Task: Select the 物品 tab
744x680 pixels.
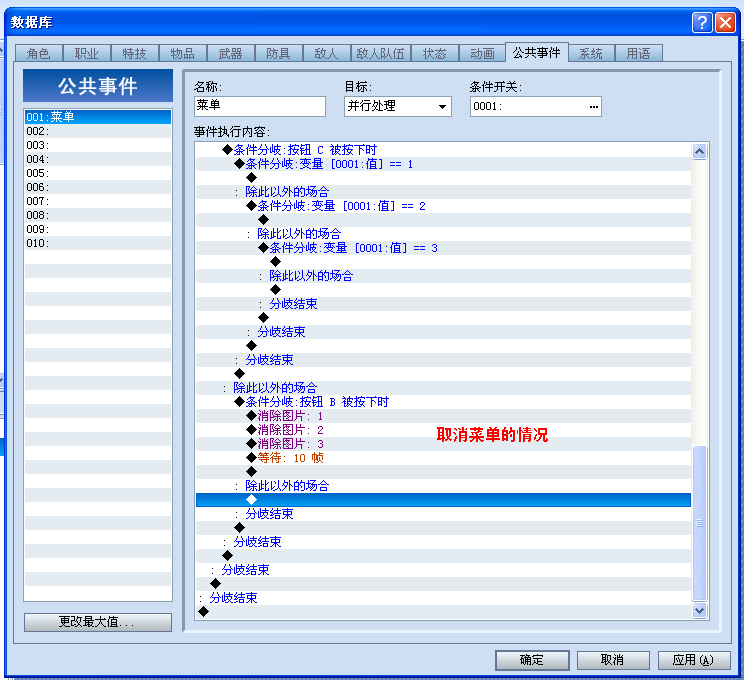Action: point(183,53)
